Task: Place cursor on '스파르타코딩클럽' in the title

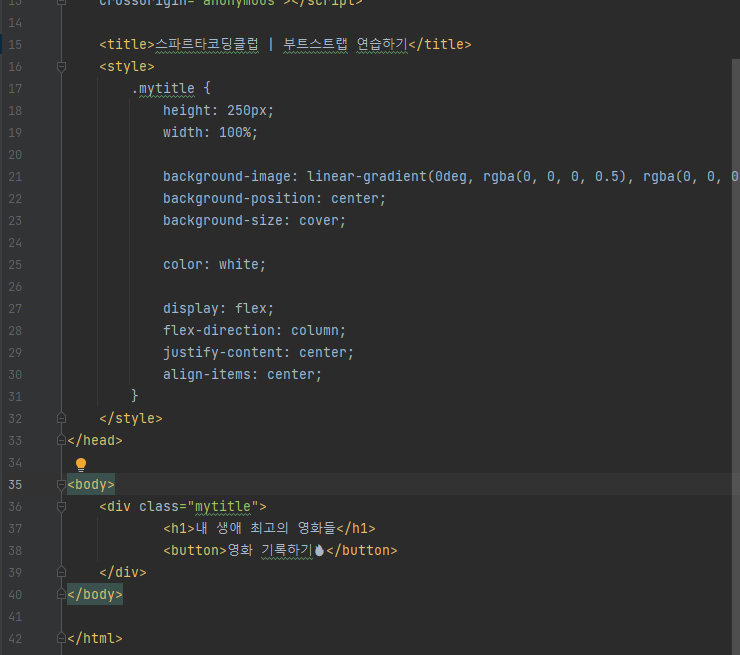Action: click(x=207, y=44)
